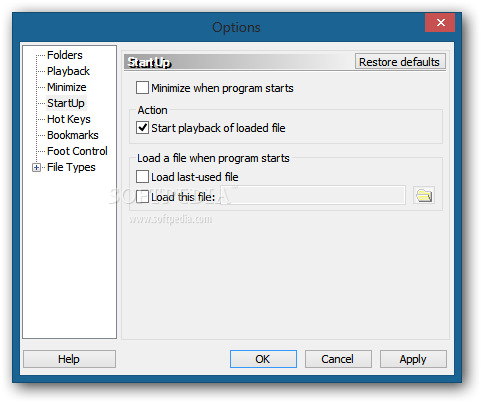The height and width of the screenshot is (403, 482).
Task: Cancel the Options dialog
Action: tap(338, 359)
